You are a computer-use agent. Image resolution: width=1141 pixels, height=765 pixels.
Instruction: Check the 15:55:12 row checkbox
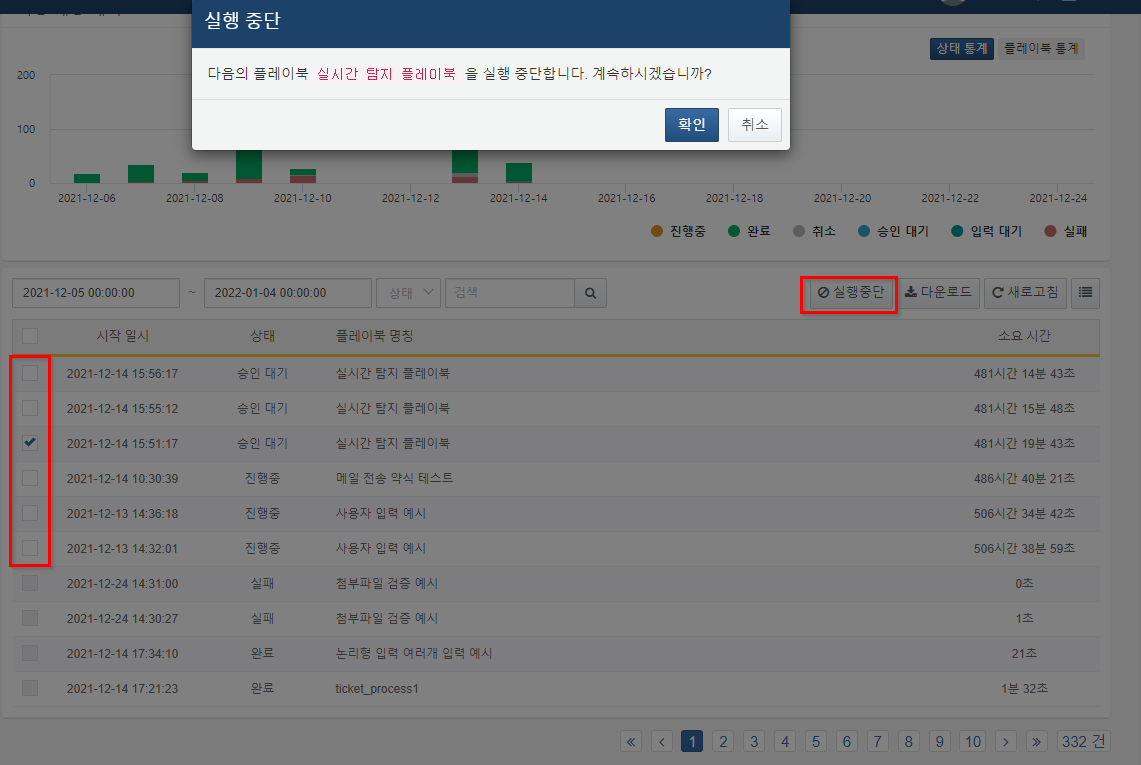(30, 408)
